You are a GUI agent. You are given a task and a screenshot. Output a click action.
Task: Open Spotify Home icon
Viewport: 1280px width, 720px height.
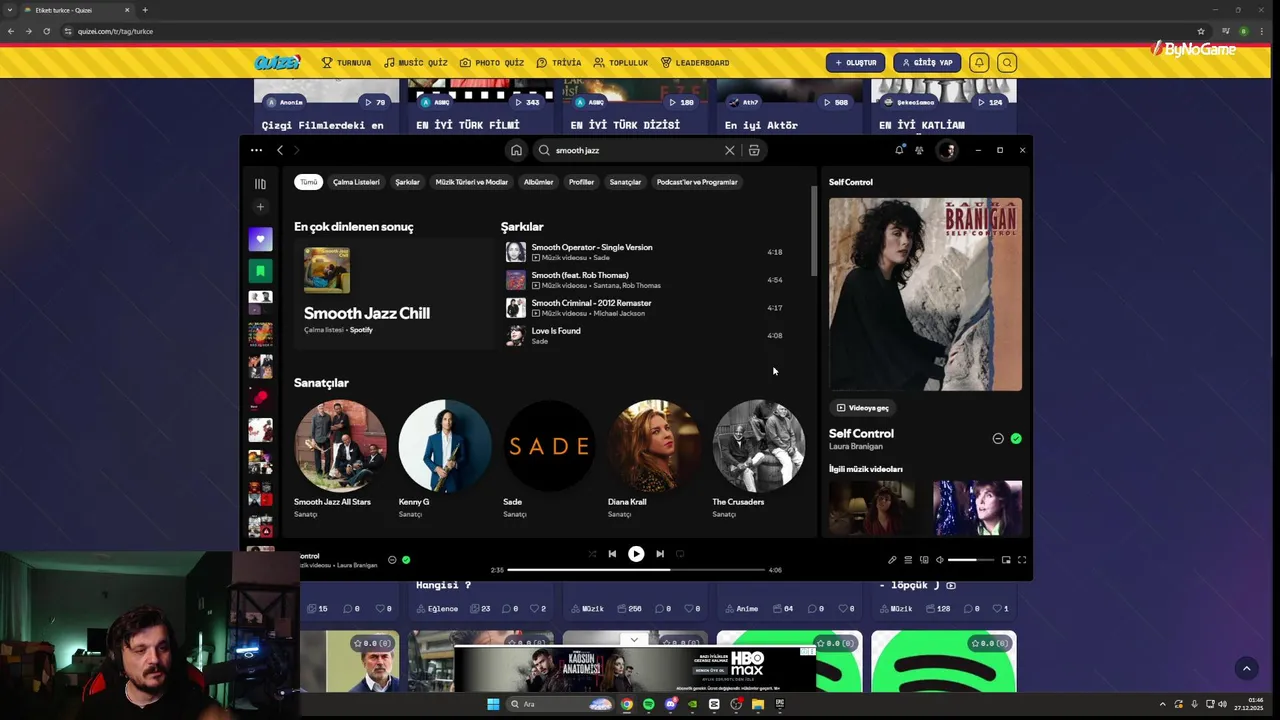pos(516,150)
